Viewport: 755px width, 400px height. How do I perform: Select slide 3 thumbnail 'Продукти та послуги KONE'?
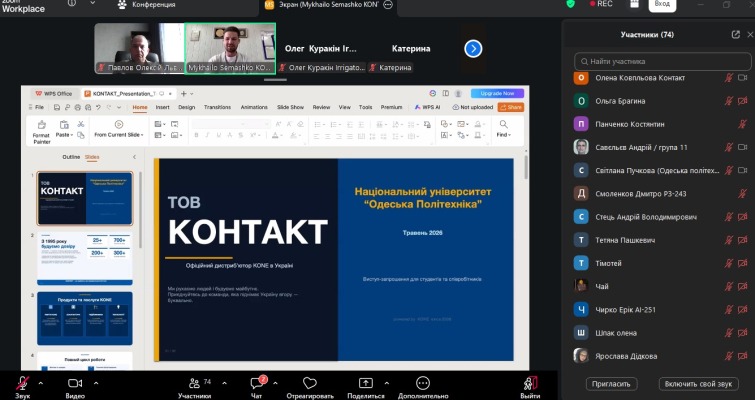85,318
